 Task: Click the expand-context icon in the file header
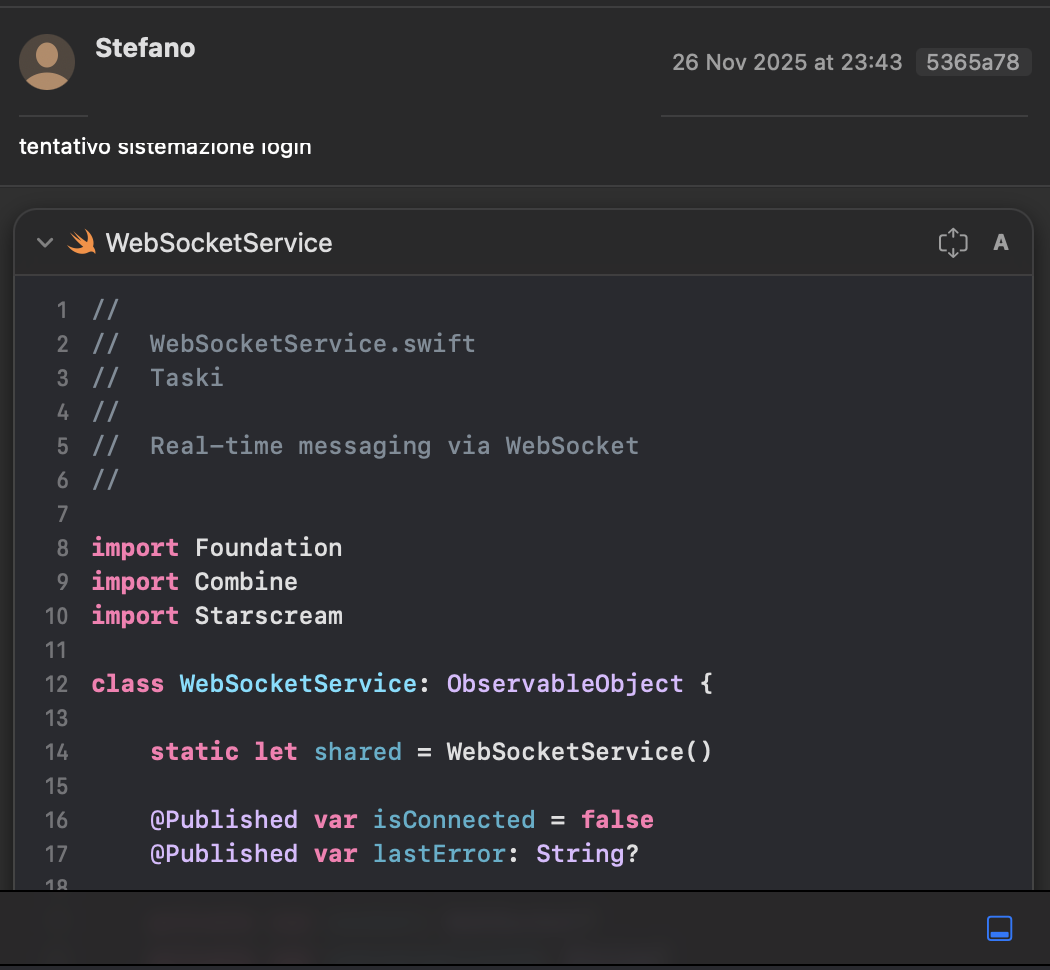[953, 242]
